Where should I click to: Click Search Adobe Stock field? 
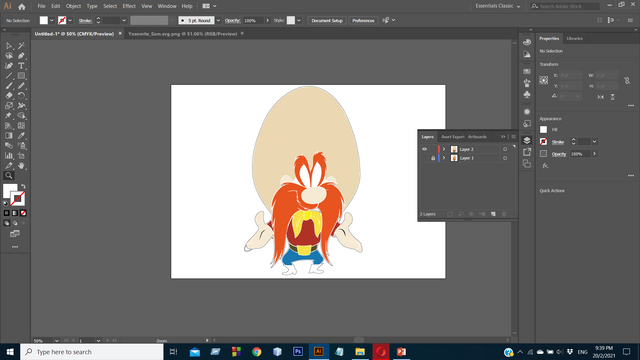[565, 6]
